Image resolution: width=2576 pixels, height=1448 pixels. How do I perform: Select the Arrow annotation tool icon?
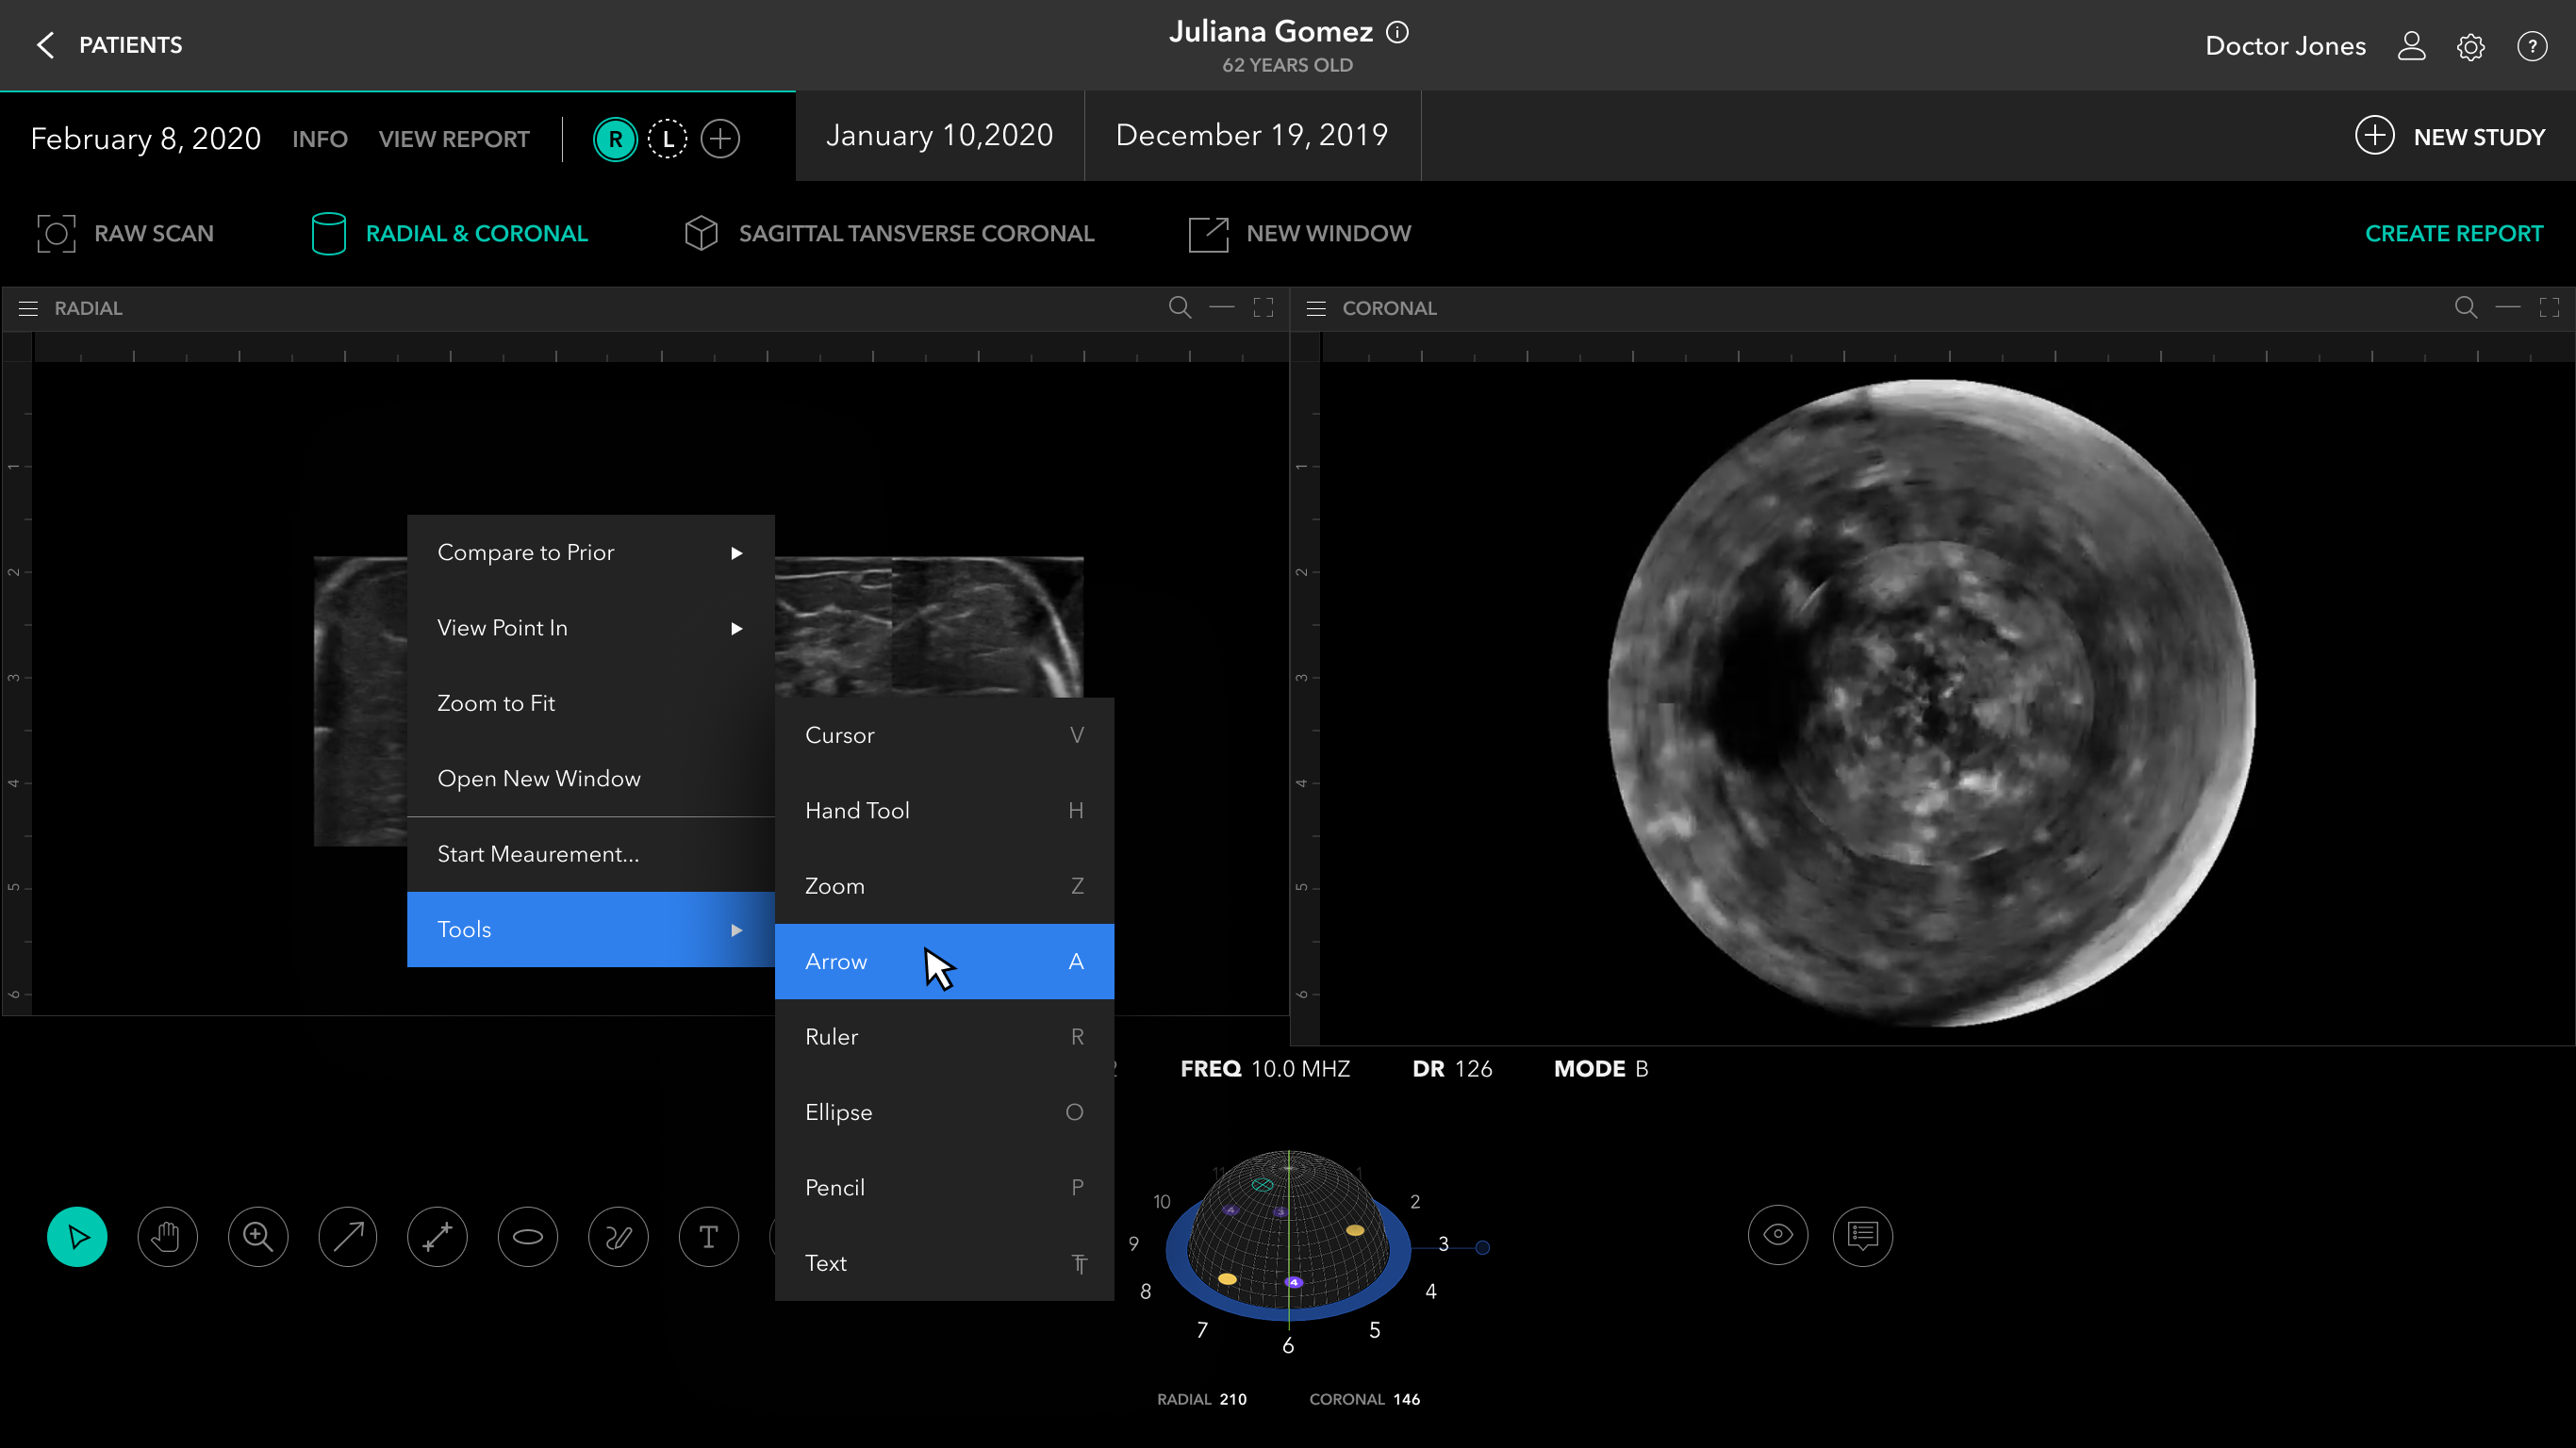[347, 1237]
